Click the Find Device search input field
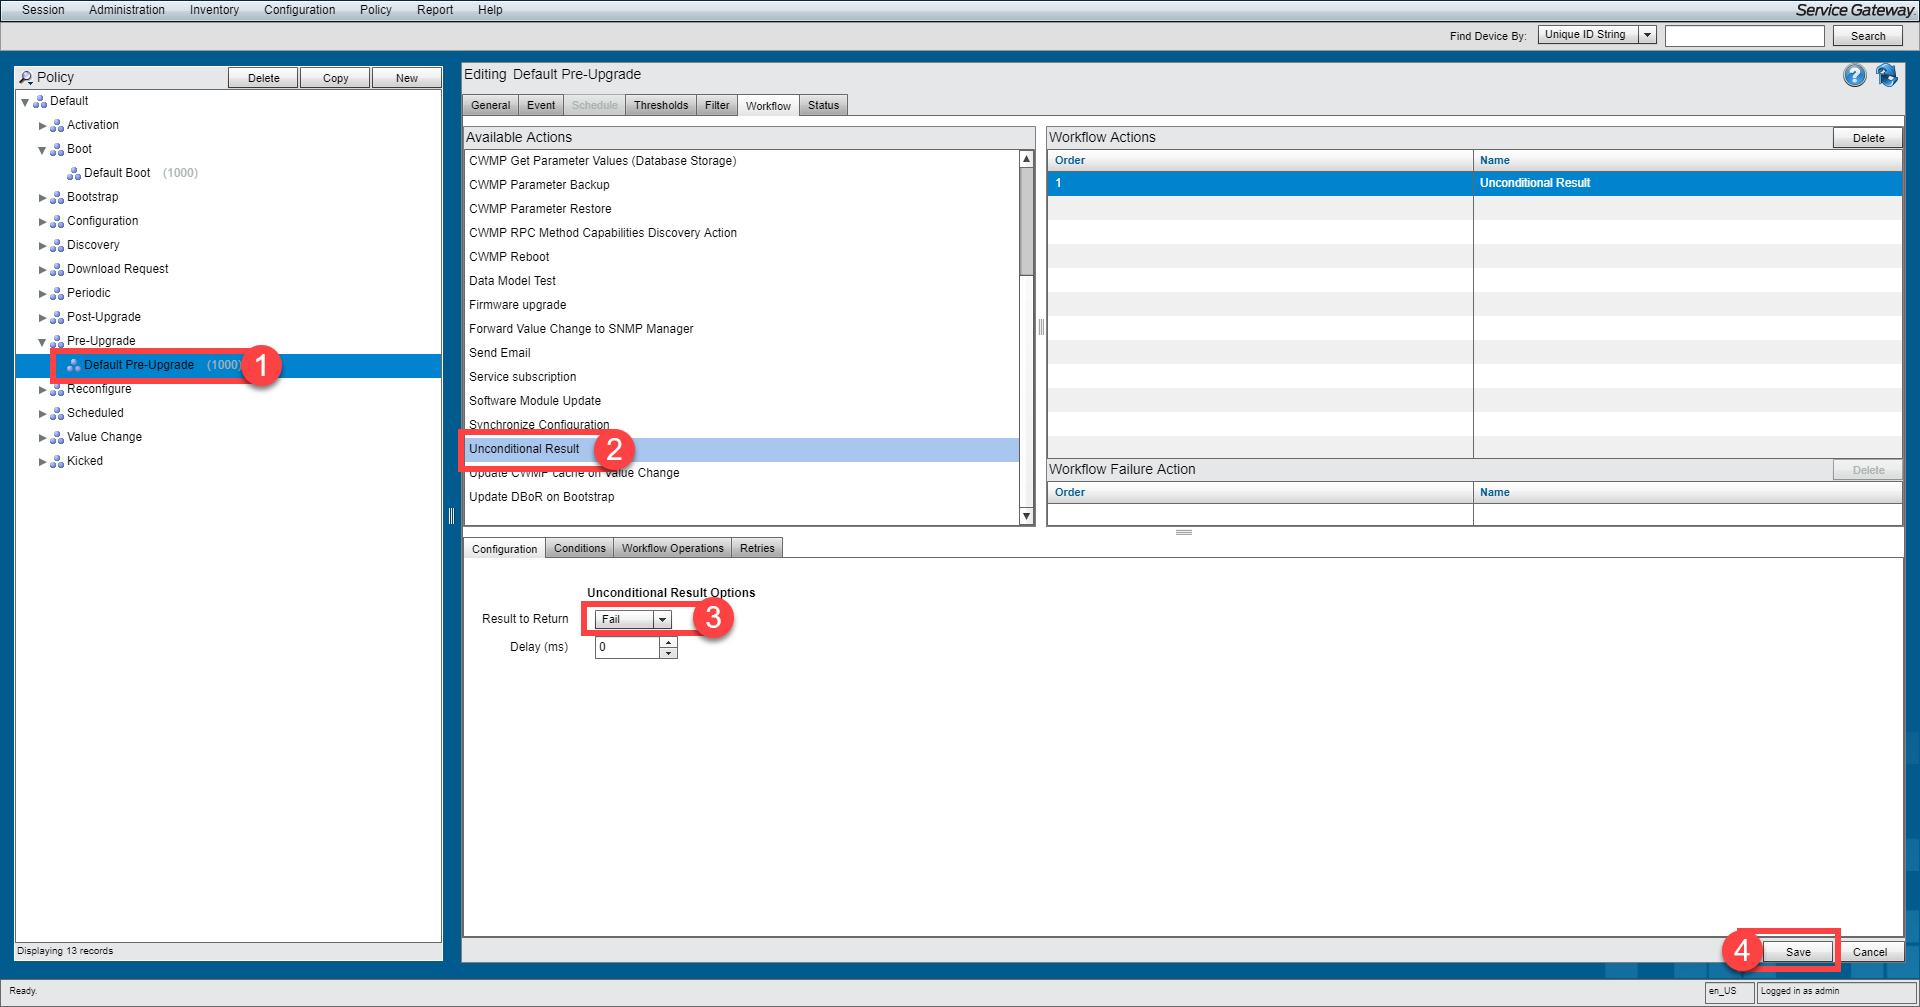 click(x=1744, y=36)
